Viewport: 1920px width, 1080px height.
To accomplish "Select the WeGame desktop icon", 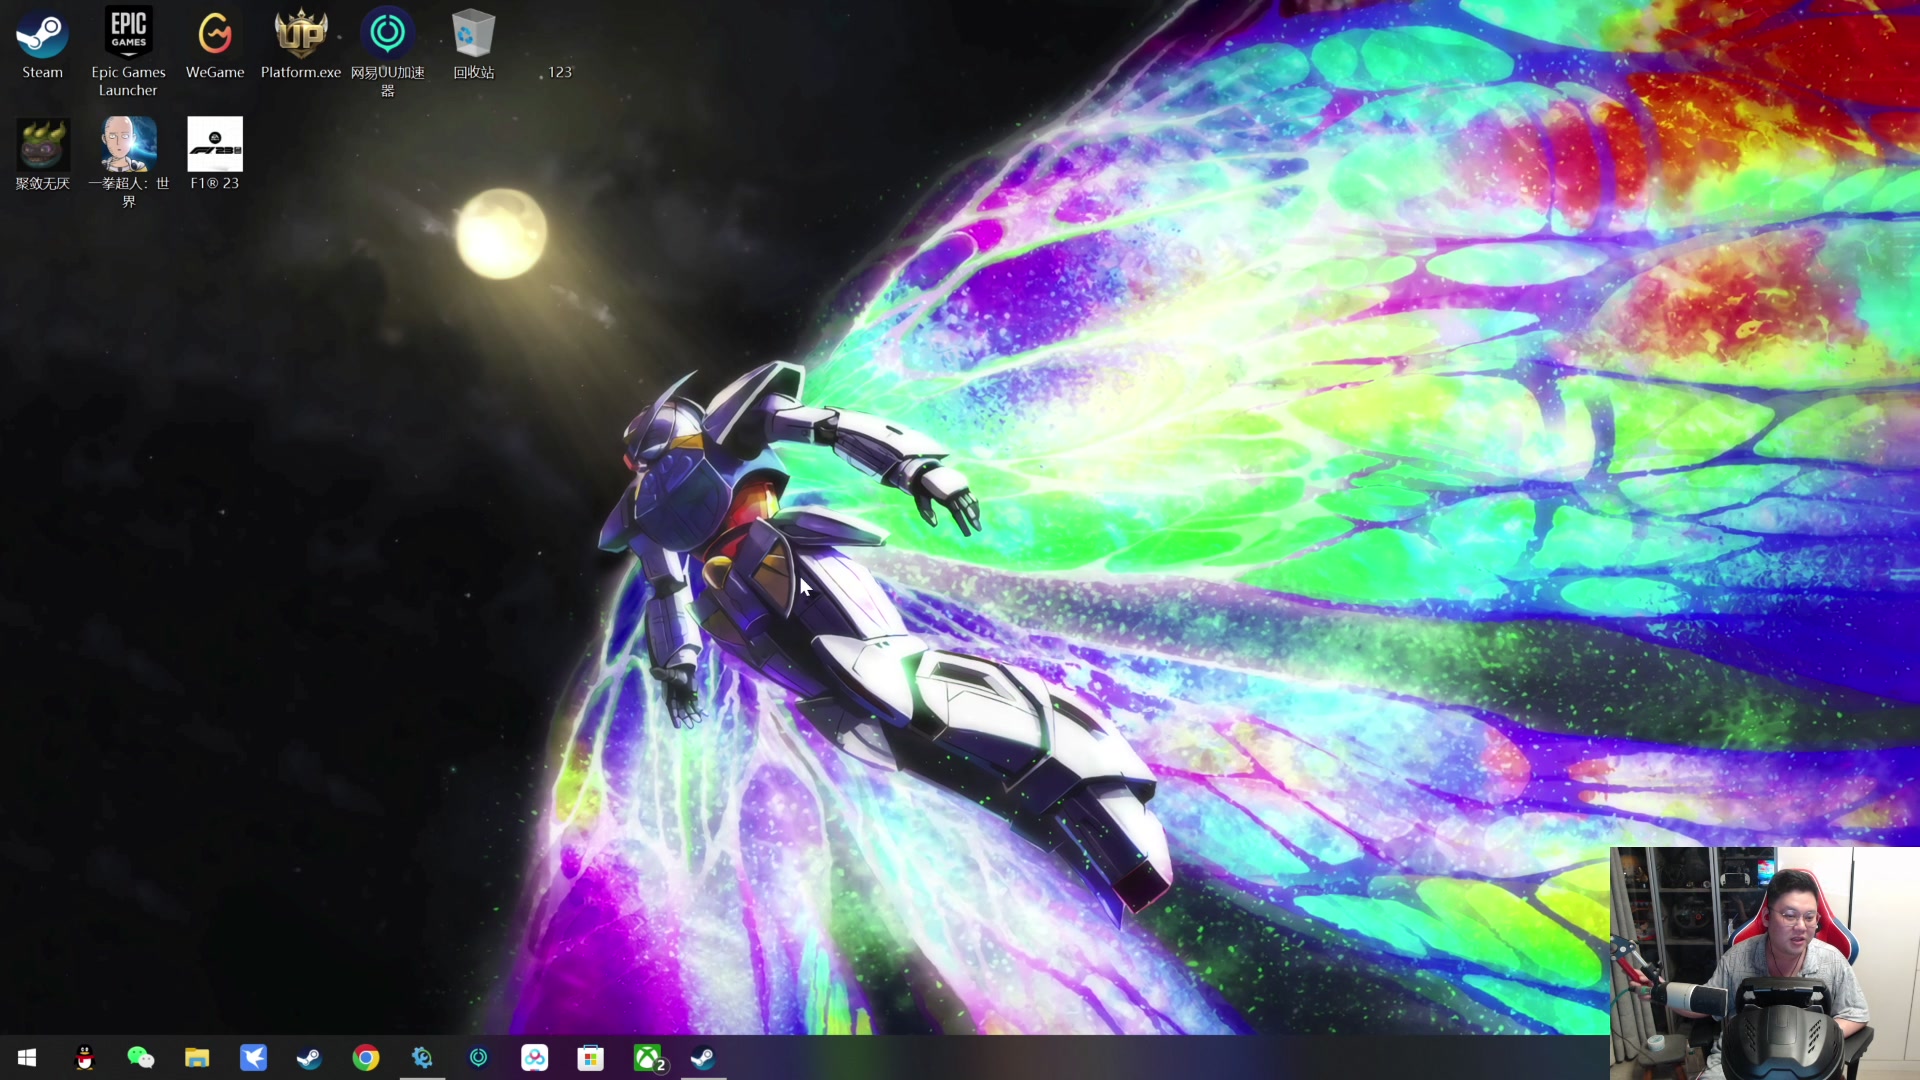I will point(215,45).
